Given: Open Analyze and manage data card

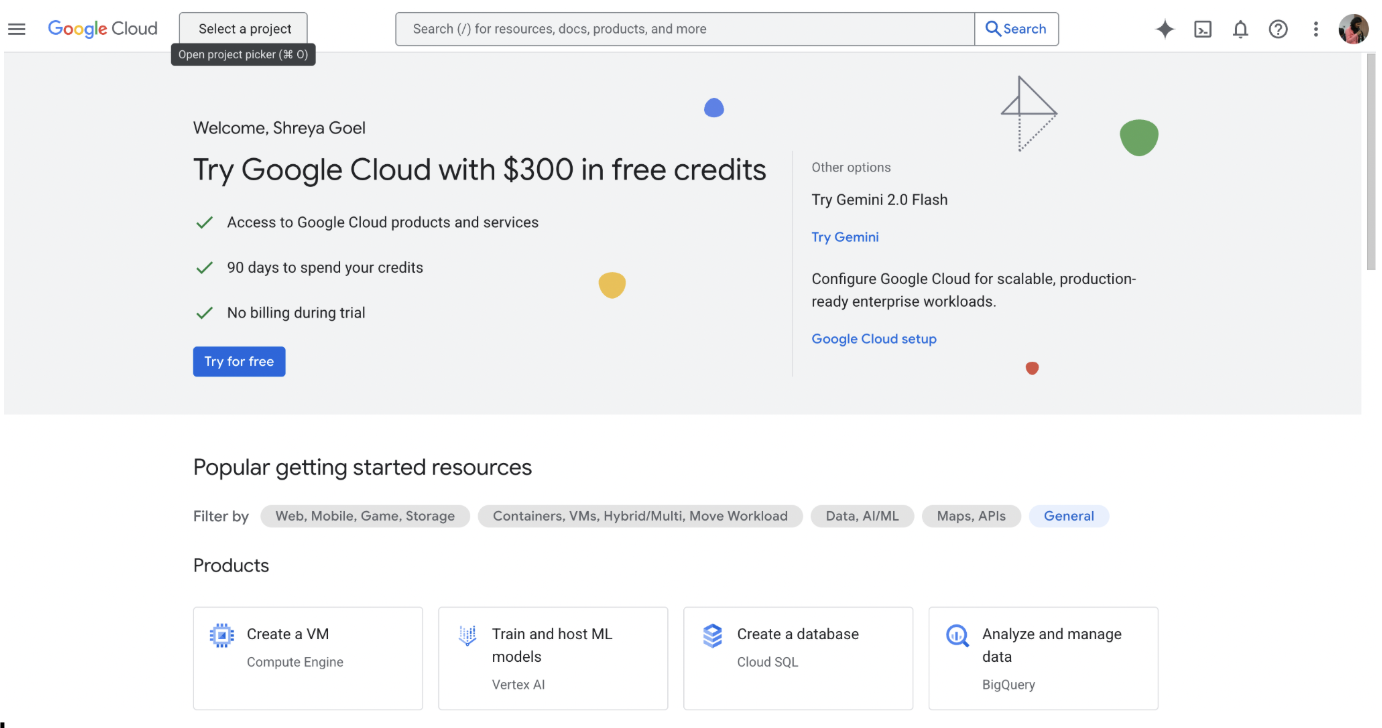Looking at the screenshot, I should (1043, 658).
